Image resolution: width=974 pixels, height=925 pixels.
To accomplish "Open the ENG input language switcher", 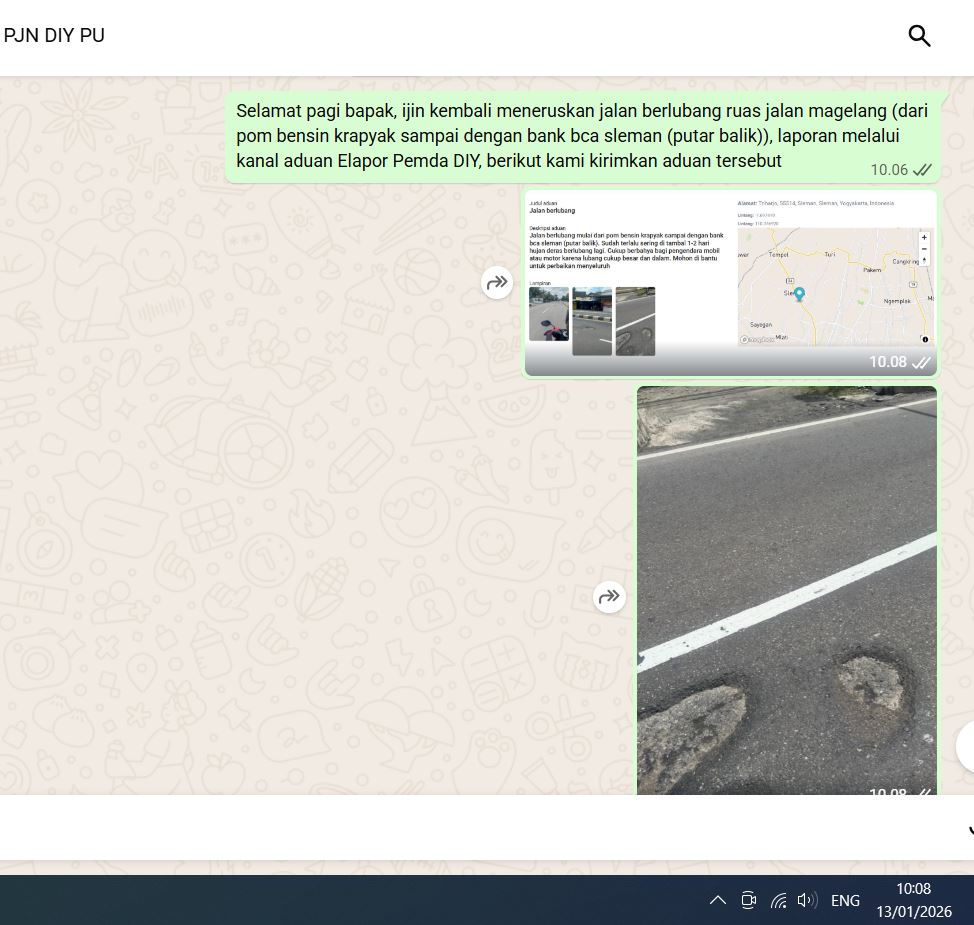I will 845,900.
